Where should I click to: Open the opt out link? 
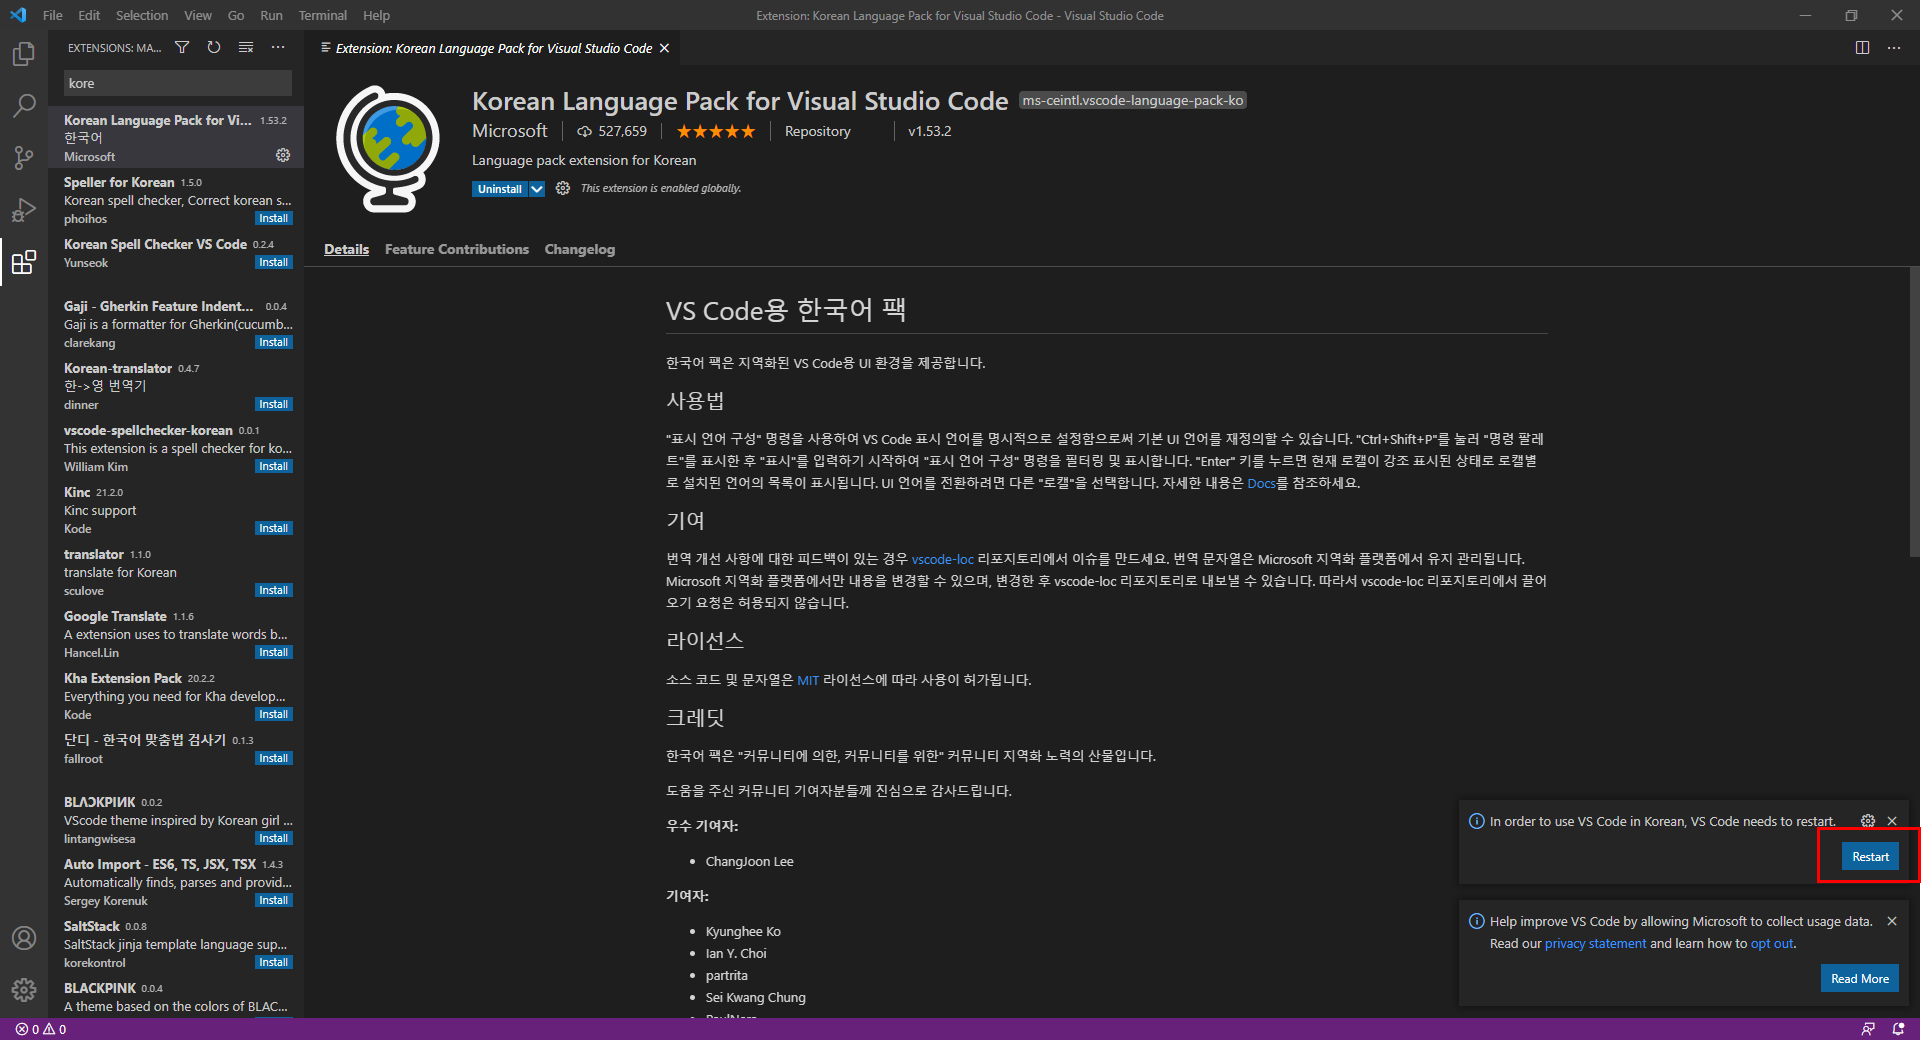[x=1772, y=943]
